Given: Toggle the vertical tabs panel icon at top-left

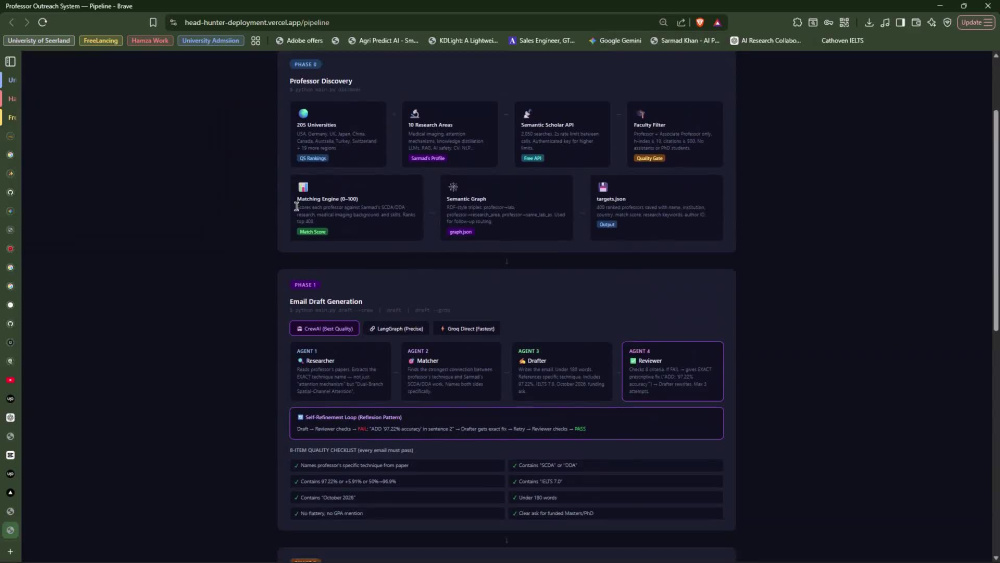Looking at the screenshot, I should point(10,62).
